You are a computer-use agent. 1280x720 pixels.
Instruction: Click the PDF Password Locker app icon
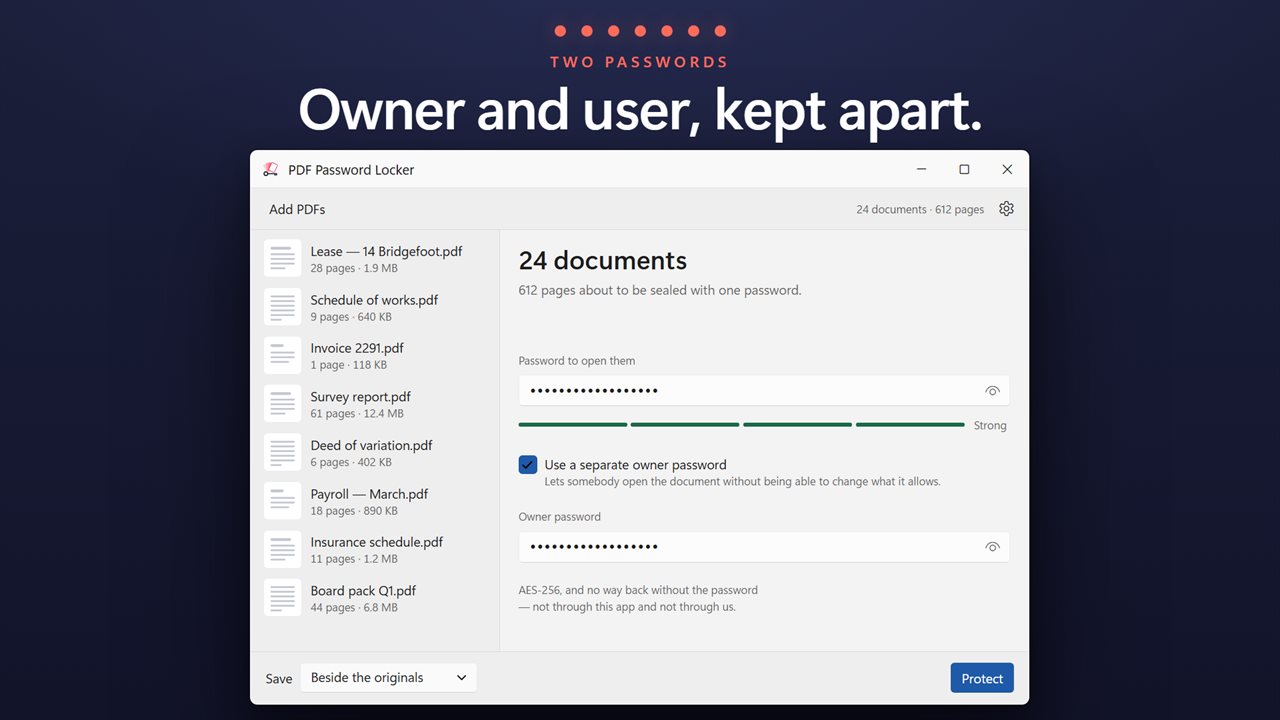(x=270, y=170)
